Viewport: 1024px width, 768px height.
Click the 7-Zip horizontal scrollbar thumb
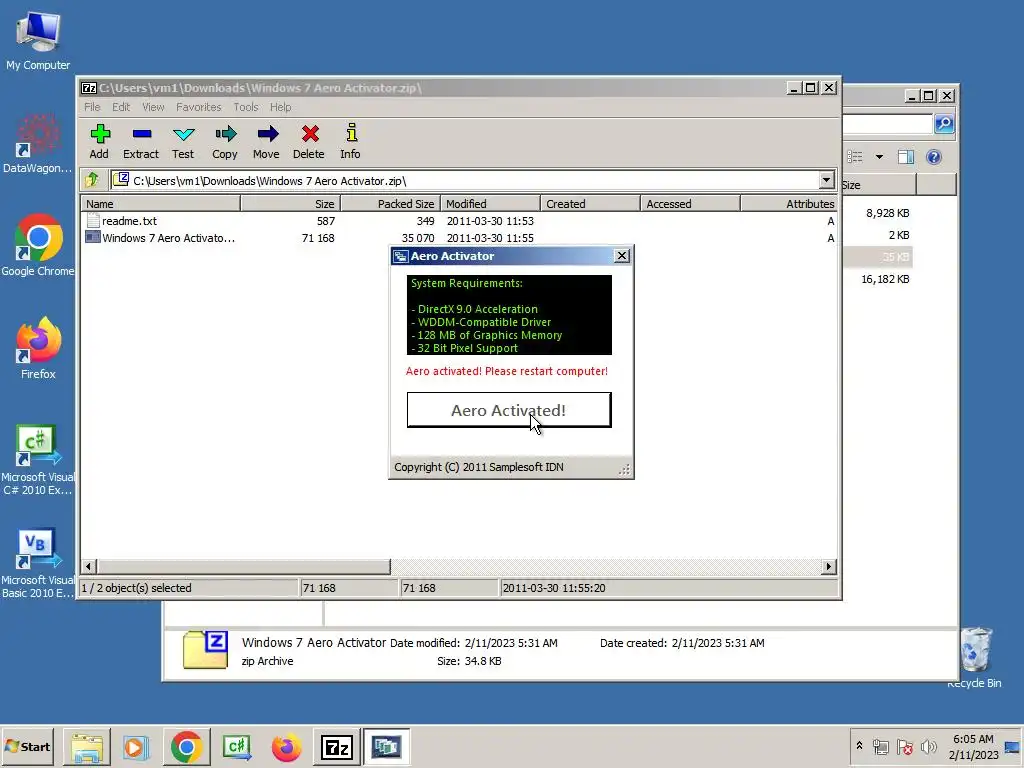(244, 566)
